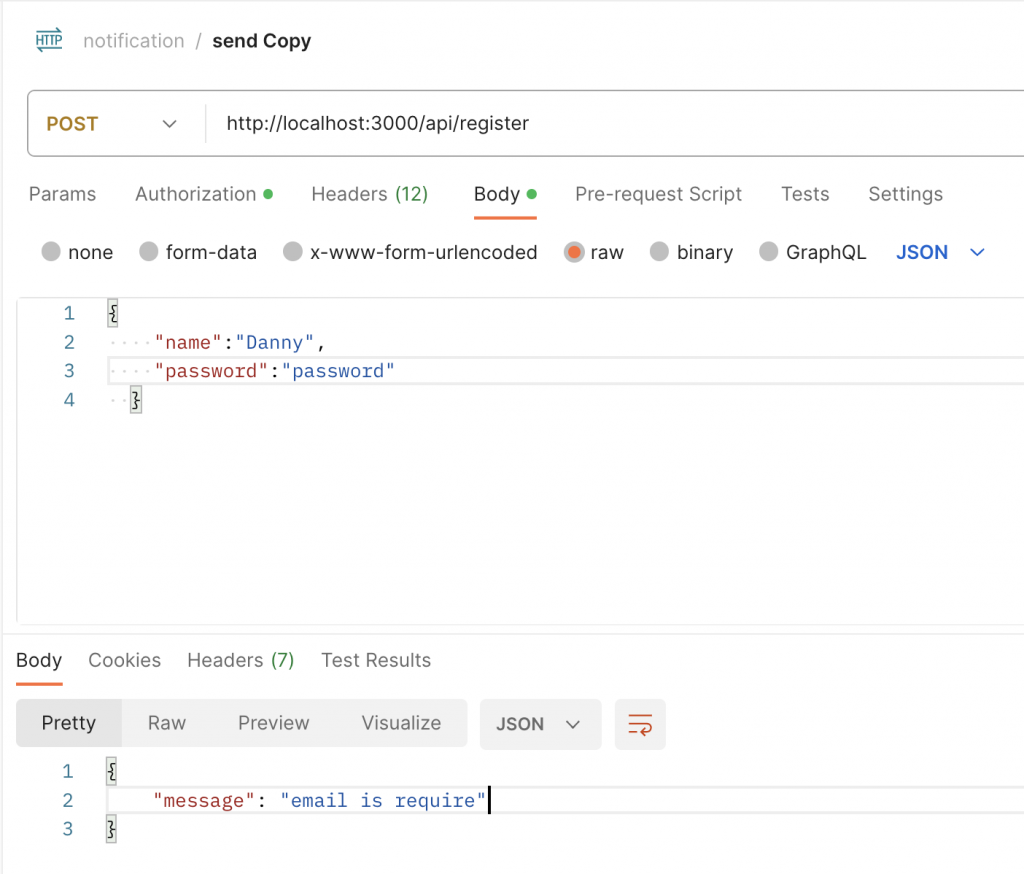1024x874 pixels.
Task: Choose x-www-form-urlencoded body type
Action: coord(293,252)
